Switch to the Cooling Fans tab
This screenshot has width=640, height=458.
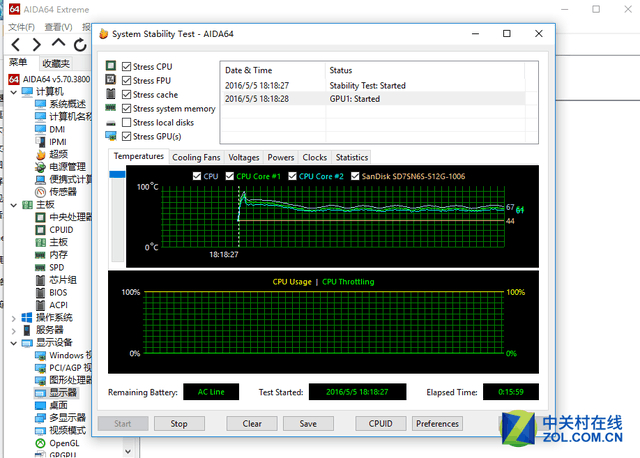[x=196, y=158]
